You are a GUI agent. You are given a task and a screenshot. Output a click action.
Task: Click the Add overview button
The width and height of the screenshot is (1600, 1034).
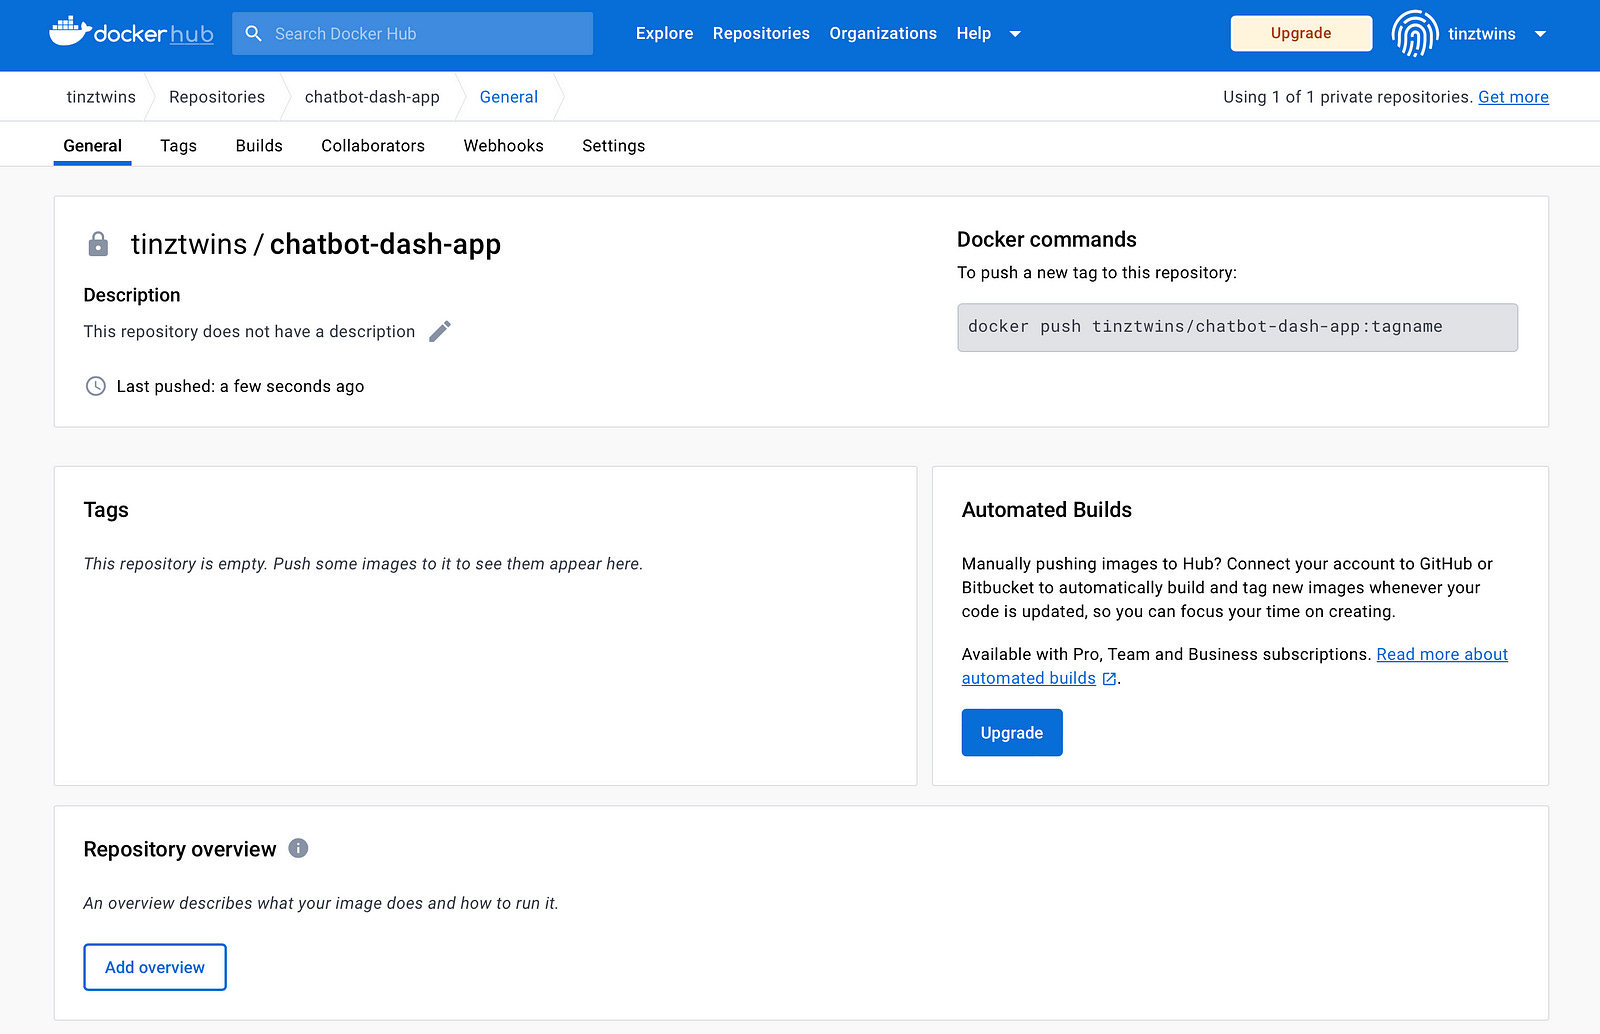155,967
